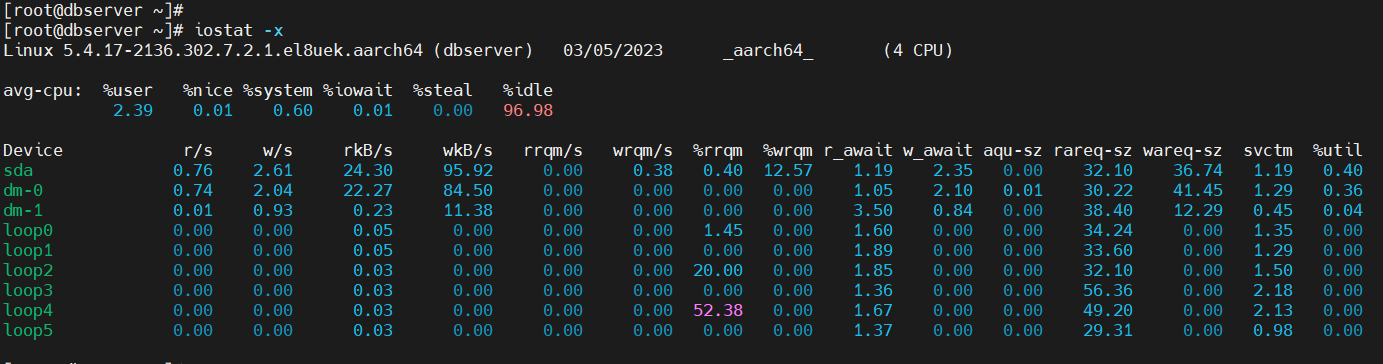This screenshot has width=1383, height=364.
Task: Click the '%iowait' column header
Action: (358, 90)
